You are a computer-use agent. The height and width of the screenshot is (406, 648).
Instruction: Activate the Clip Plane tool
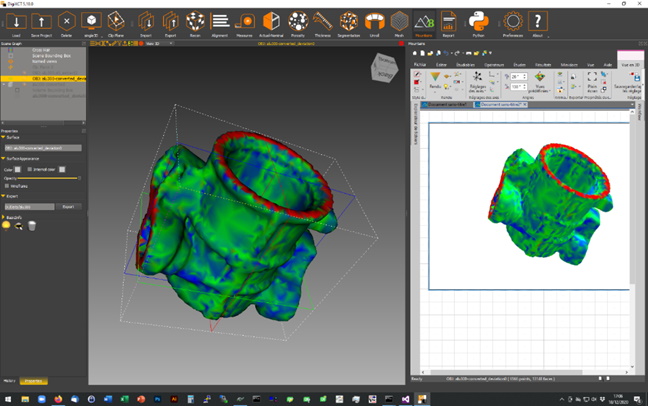[116, 21]
